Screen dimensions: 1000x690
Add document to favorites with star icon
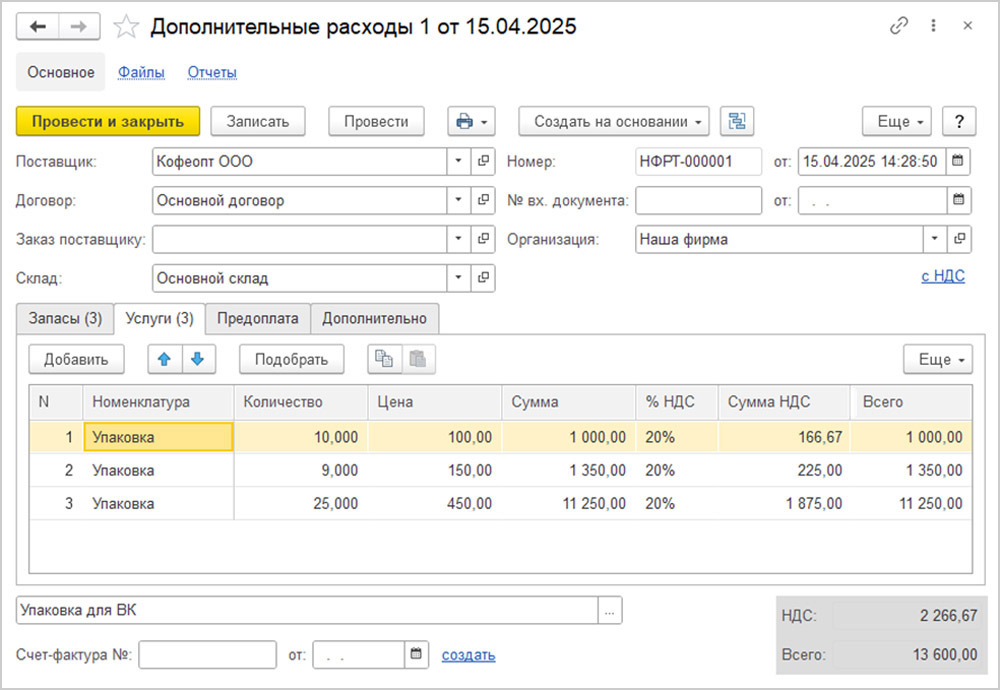click(x=126, y=27)
